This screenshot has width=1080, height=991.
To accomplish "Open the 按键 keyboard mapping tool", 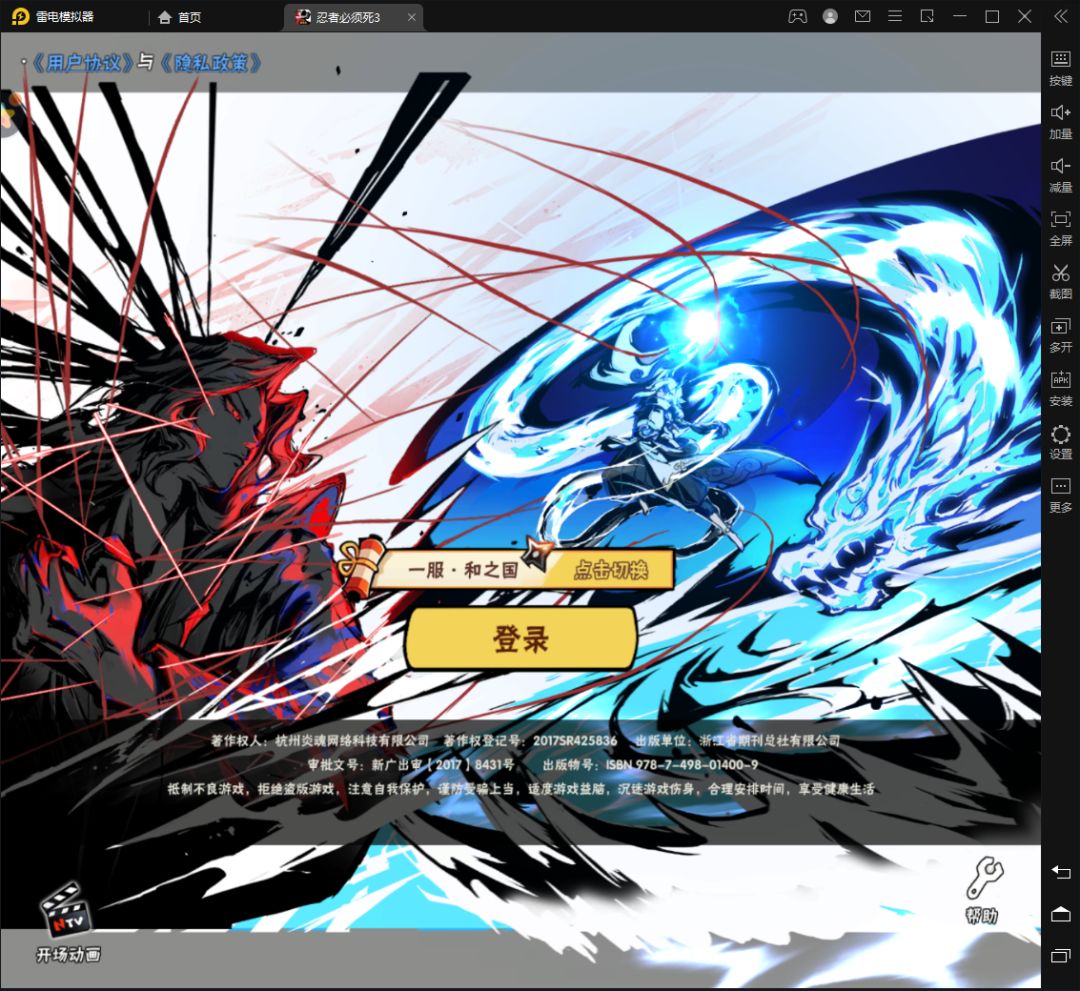I will pyautogui.click(x=1060, y=67).
